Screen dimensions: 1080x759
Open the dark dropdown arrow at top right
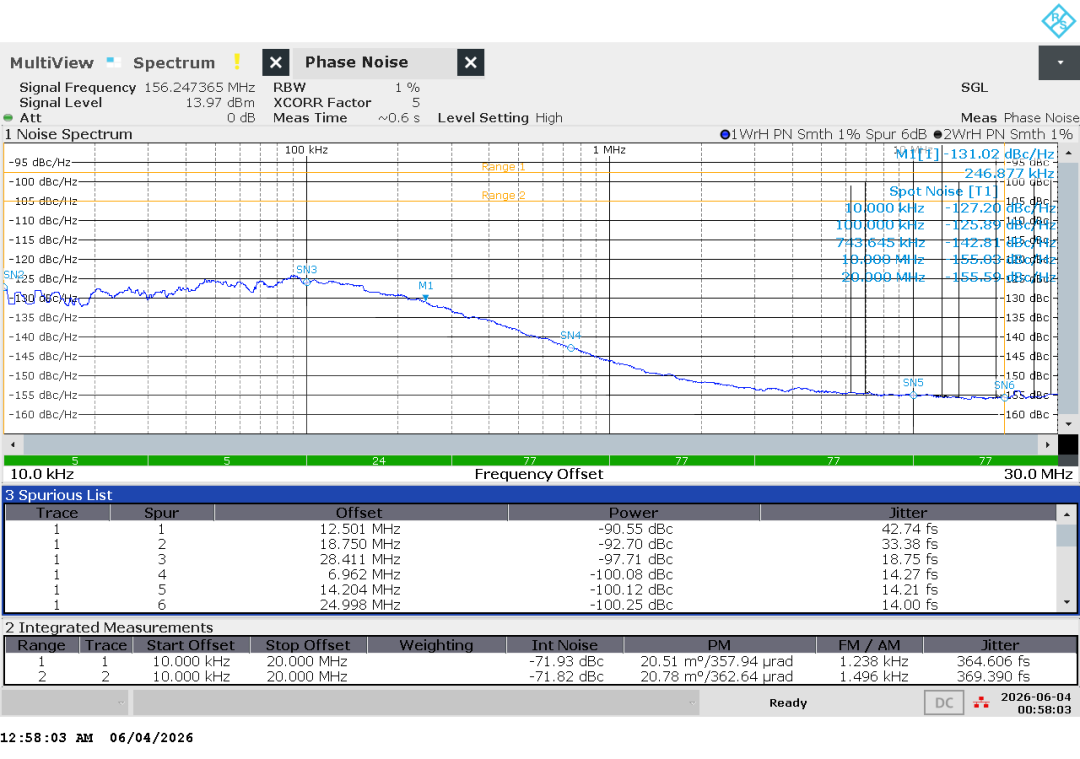tap(1059, 63)
